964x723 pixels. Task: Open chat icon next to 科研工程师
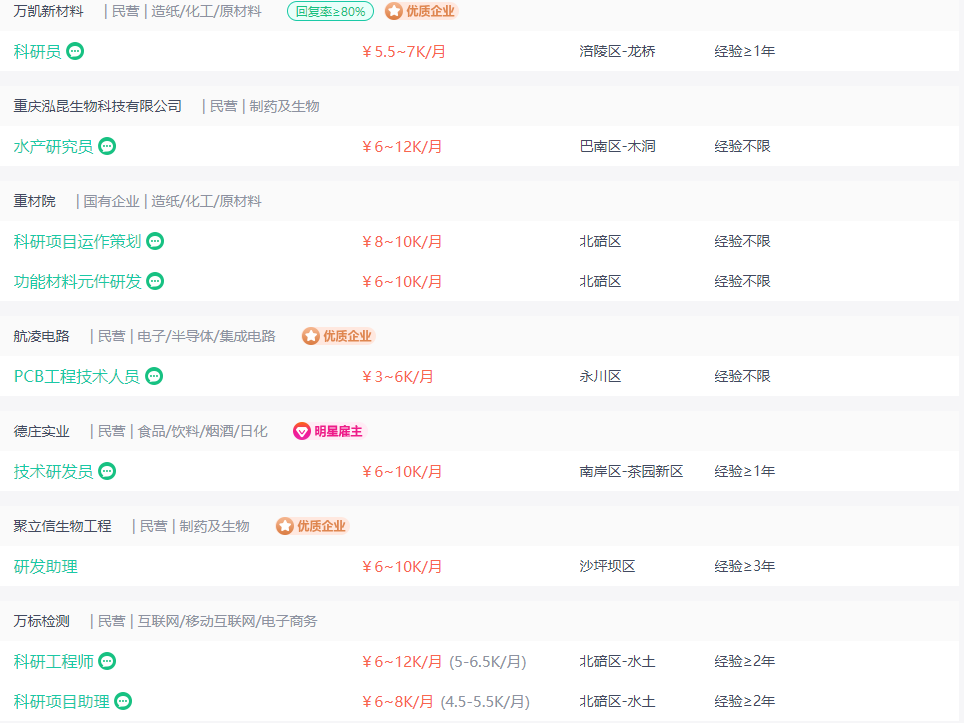click(107, 661)
